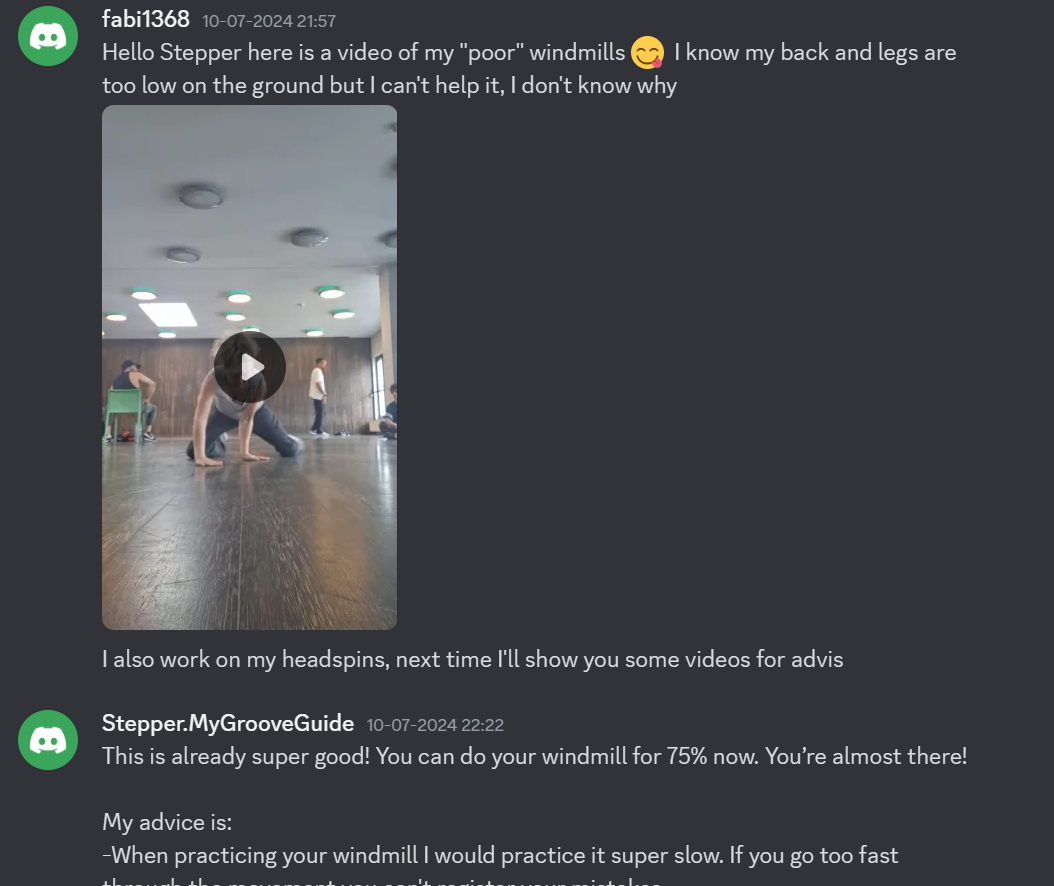Image resolution: width=1054 pixels, height=886 pixels.
Task: Click fabi1368's Discord avatar icon
Action: click(48, 36)
